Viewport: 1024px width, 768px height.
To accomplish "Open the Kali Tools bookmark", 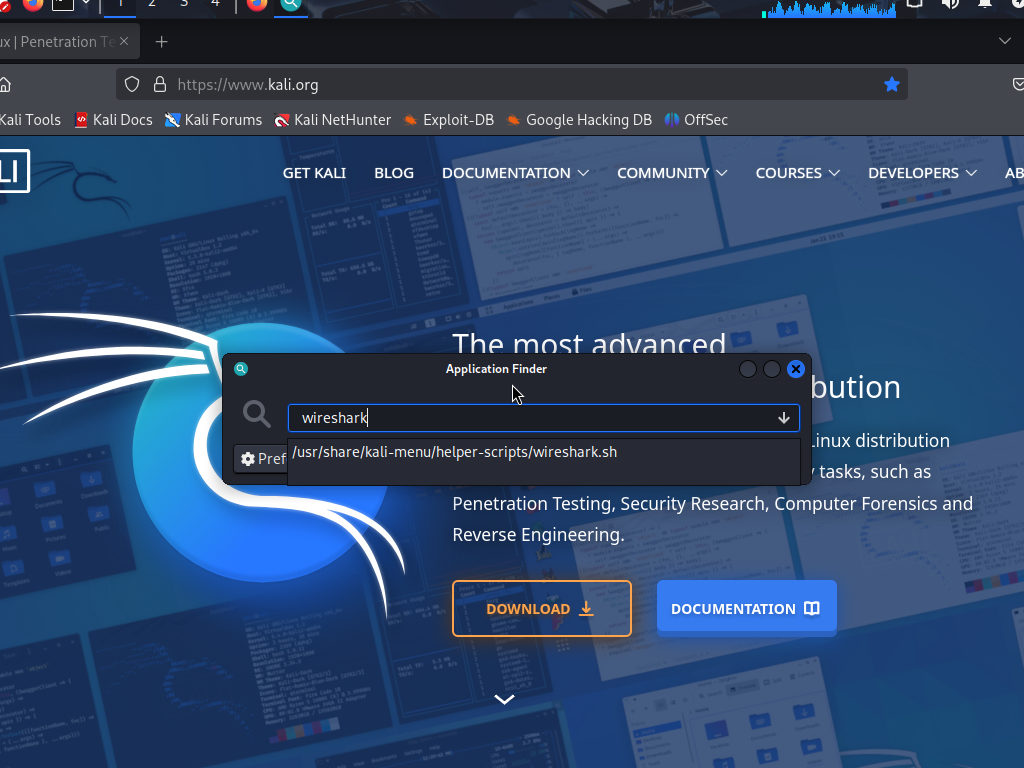I will (29, 120).
